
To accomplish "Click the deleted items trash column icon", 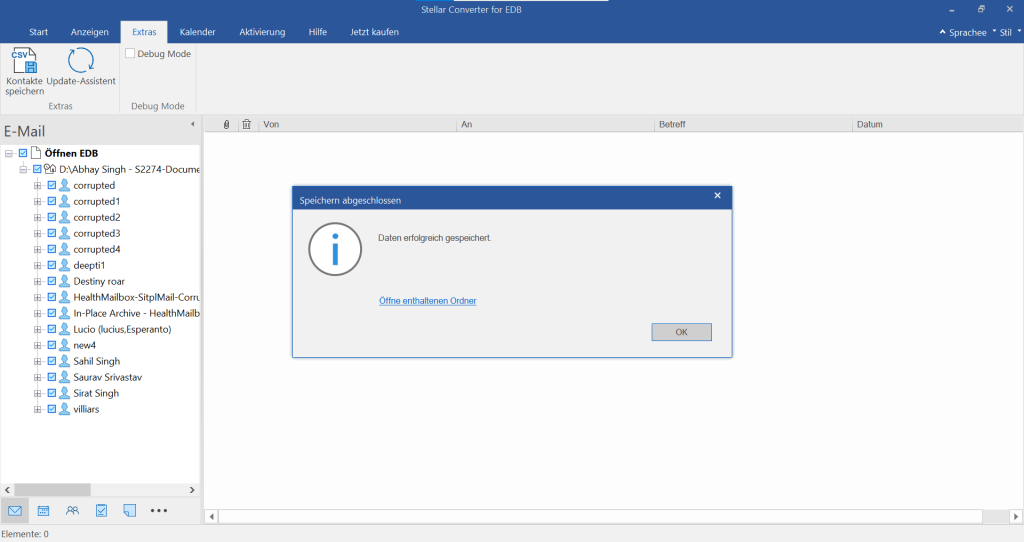I will [x=246, y=124].
